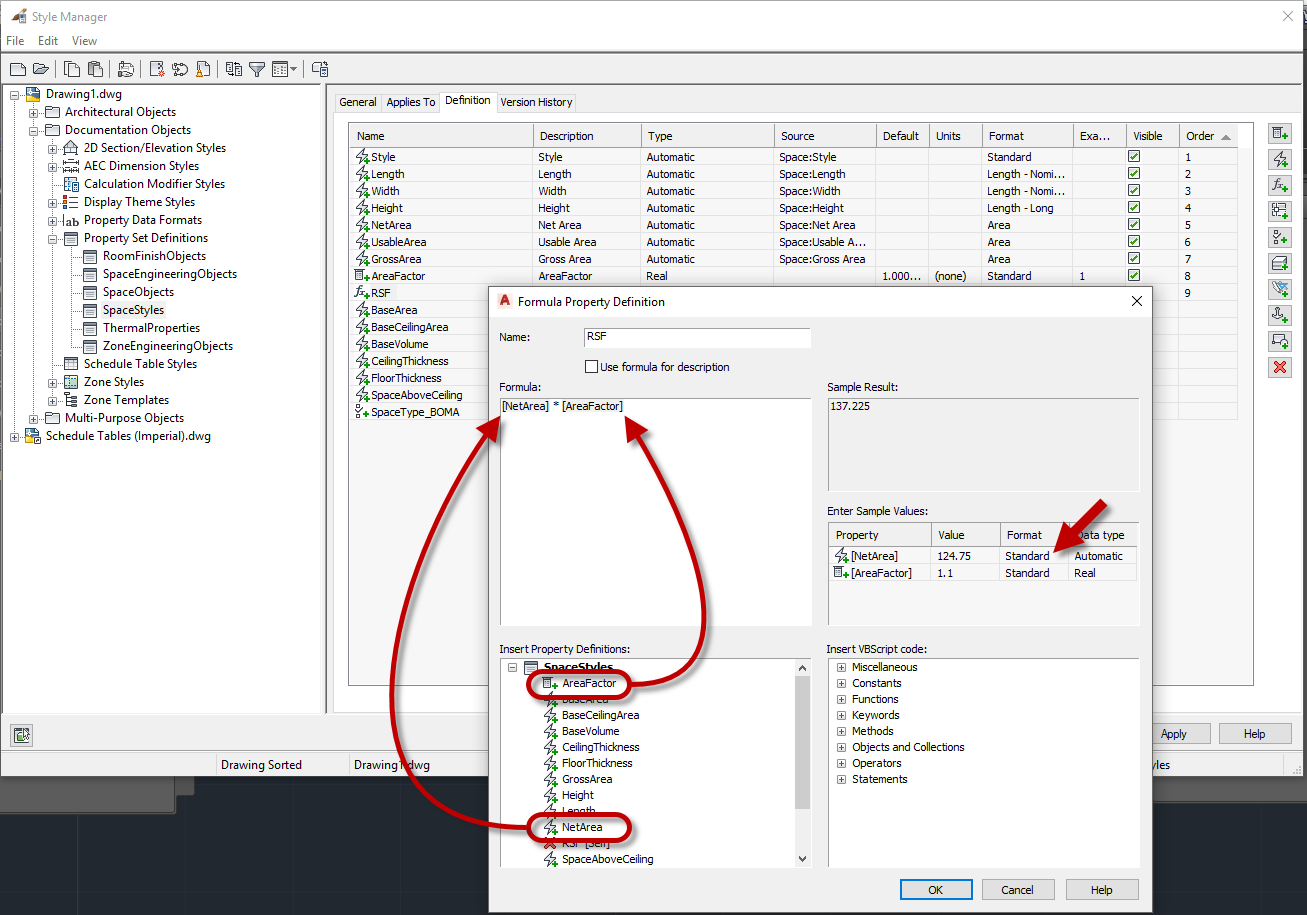This screenshot has width=1307, height=915.
Task: Open the Edit menu
Action: (46, 41)
